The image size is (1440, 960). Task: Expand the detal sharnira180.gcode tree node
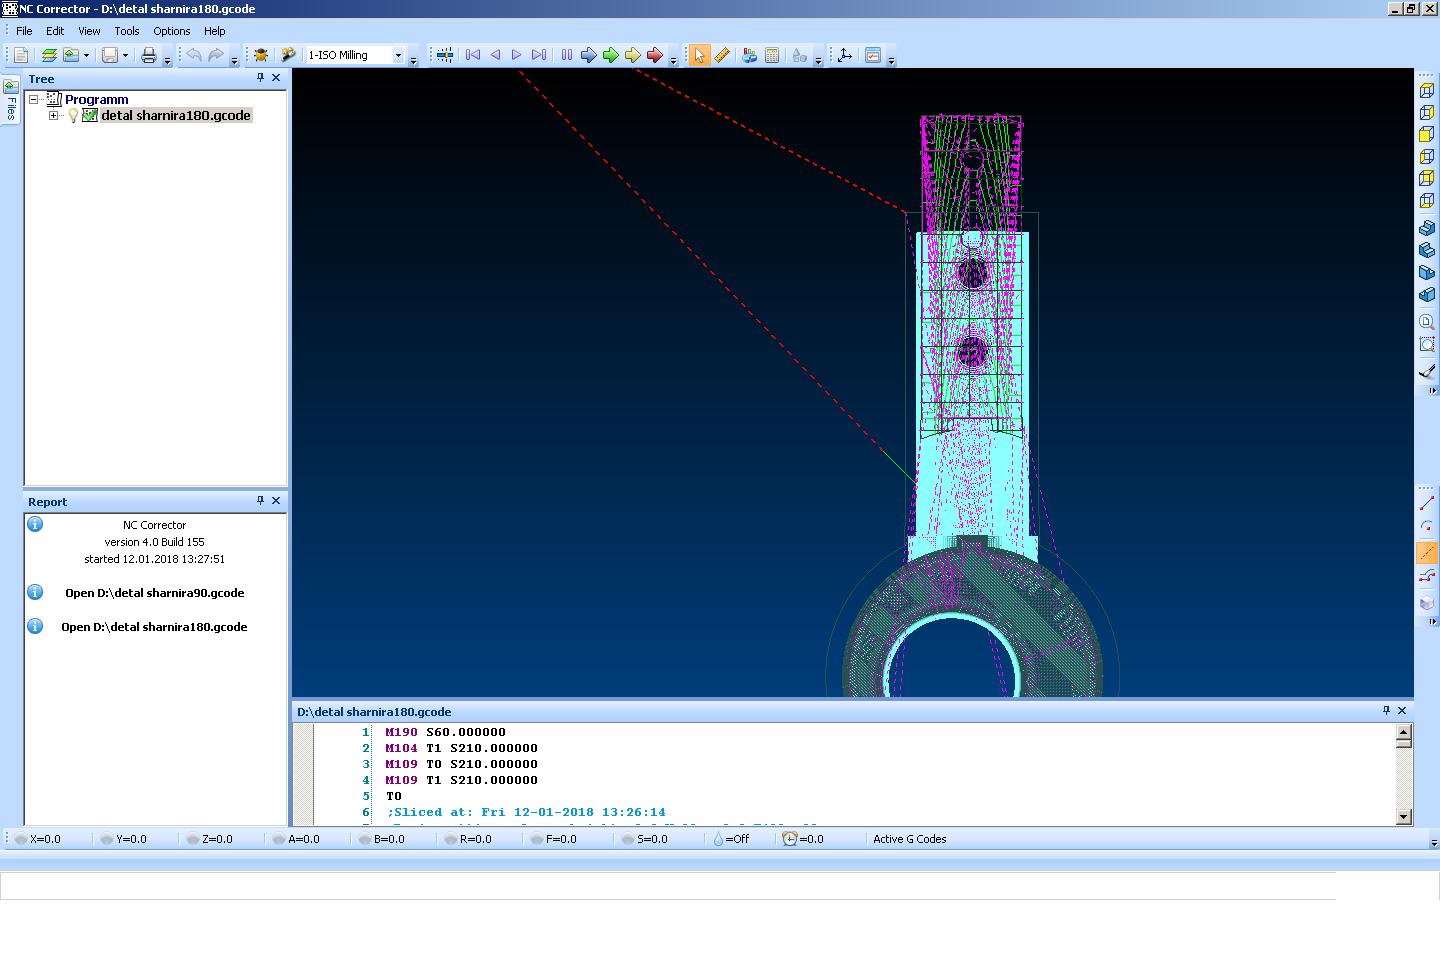click(x=54, y=116)
